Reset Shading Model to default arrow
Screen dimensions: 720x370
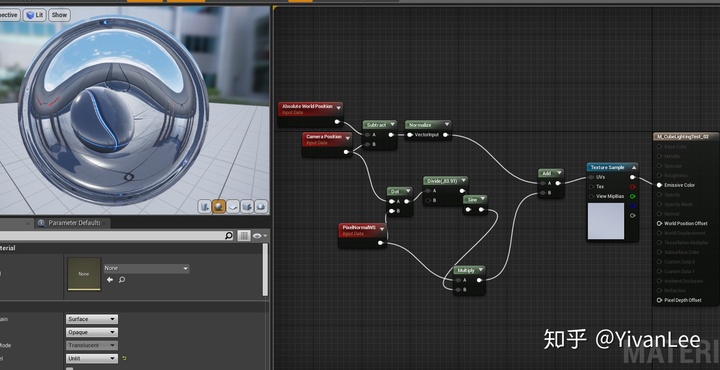(x=124, y=359)
